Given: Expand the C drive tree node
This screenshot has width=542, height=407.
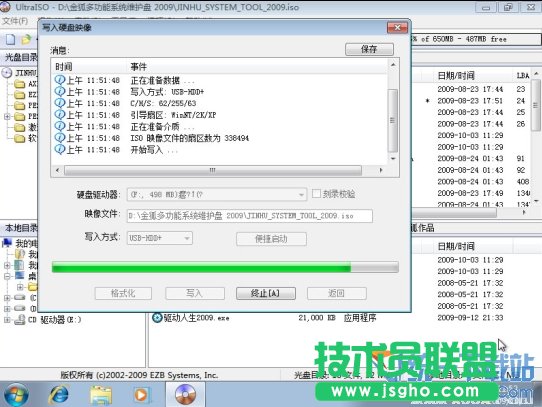Looking at the screenshot, I should pos(7,298).
